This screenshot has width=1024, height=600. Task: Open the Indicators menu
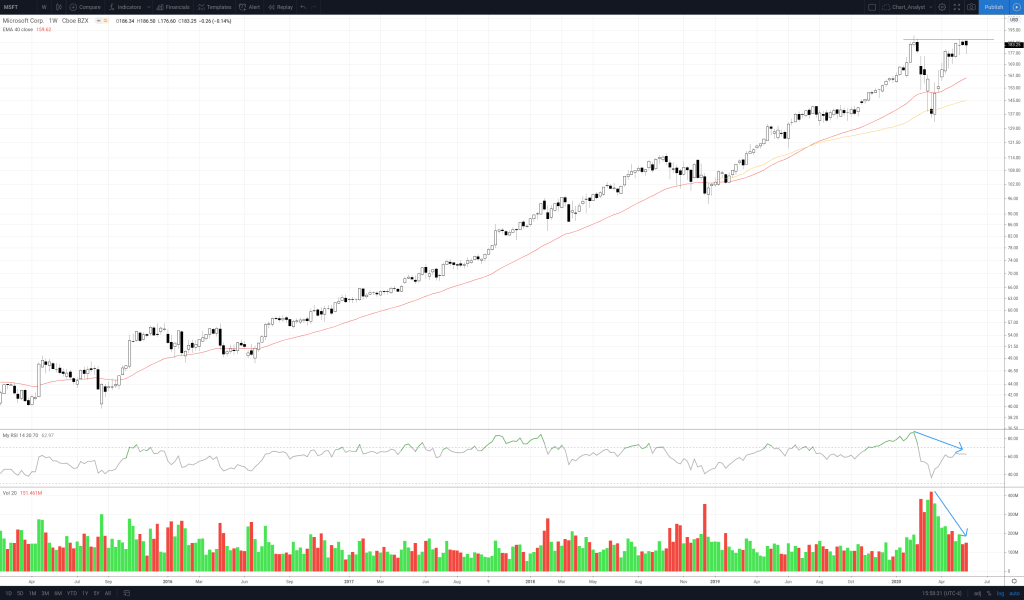[125, 7]
